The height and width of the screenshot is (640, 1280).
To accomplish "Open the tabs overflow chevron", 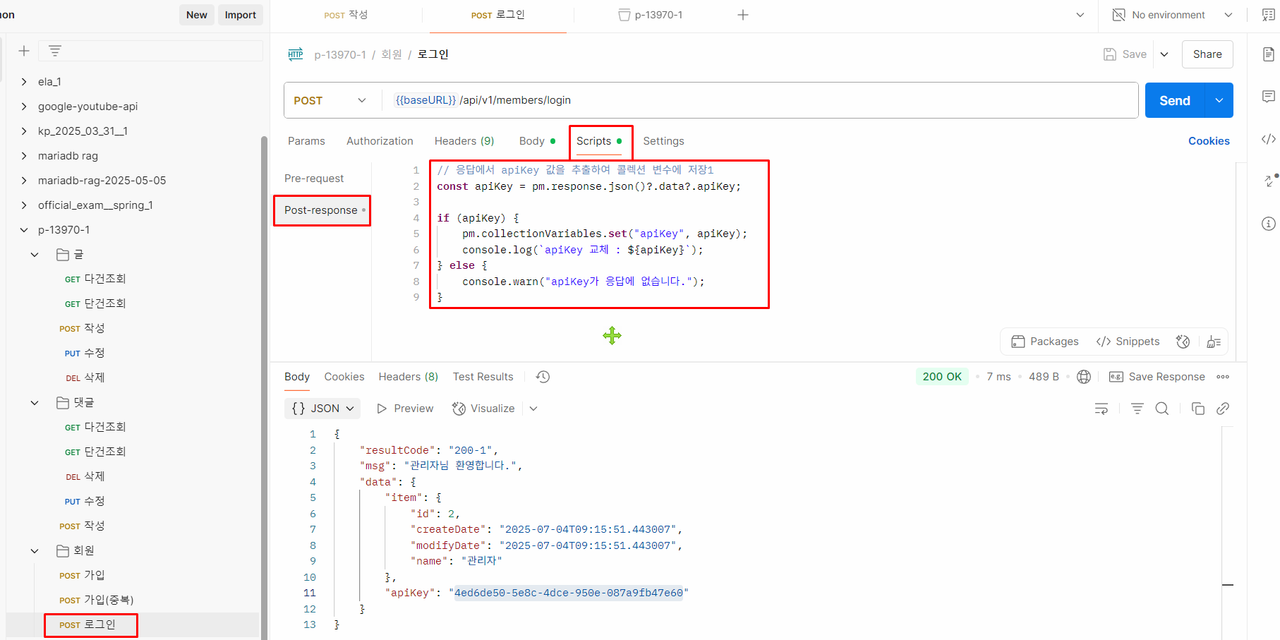I will (1079, 15).
